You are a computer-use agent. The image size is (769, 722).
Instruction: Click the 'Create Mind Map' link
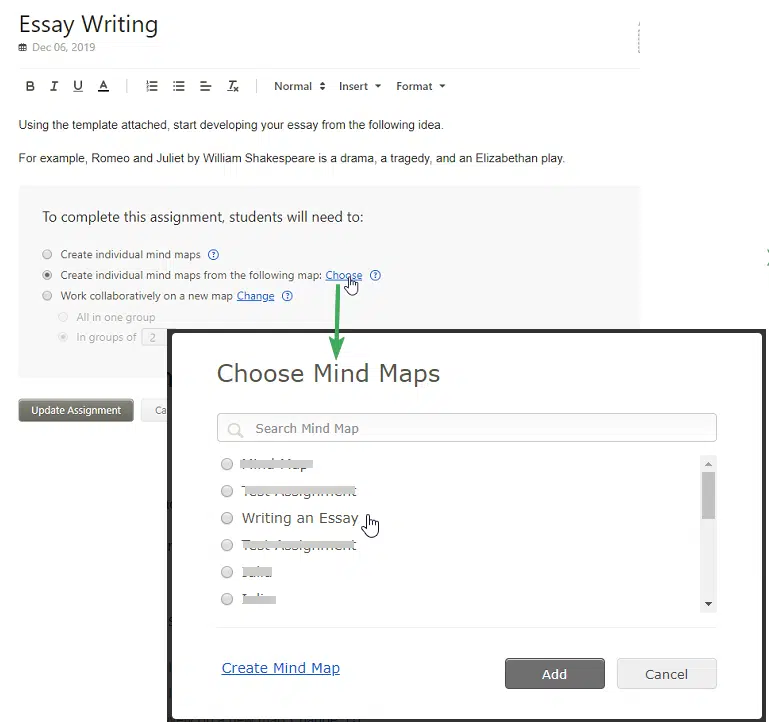[x=281, y=668]
